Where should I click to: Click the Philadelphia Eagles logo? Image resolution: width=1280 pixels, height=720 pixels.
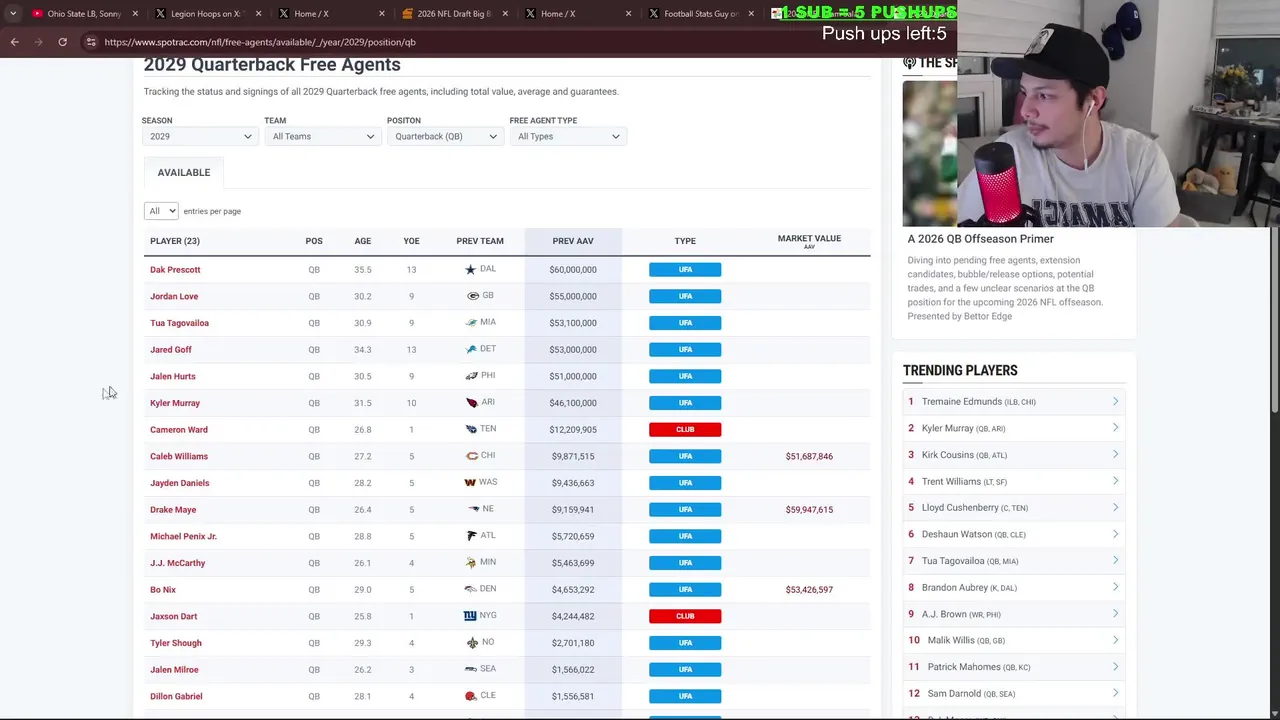[471, 376]
